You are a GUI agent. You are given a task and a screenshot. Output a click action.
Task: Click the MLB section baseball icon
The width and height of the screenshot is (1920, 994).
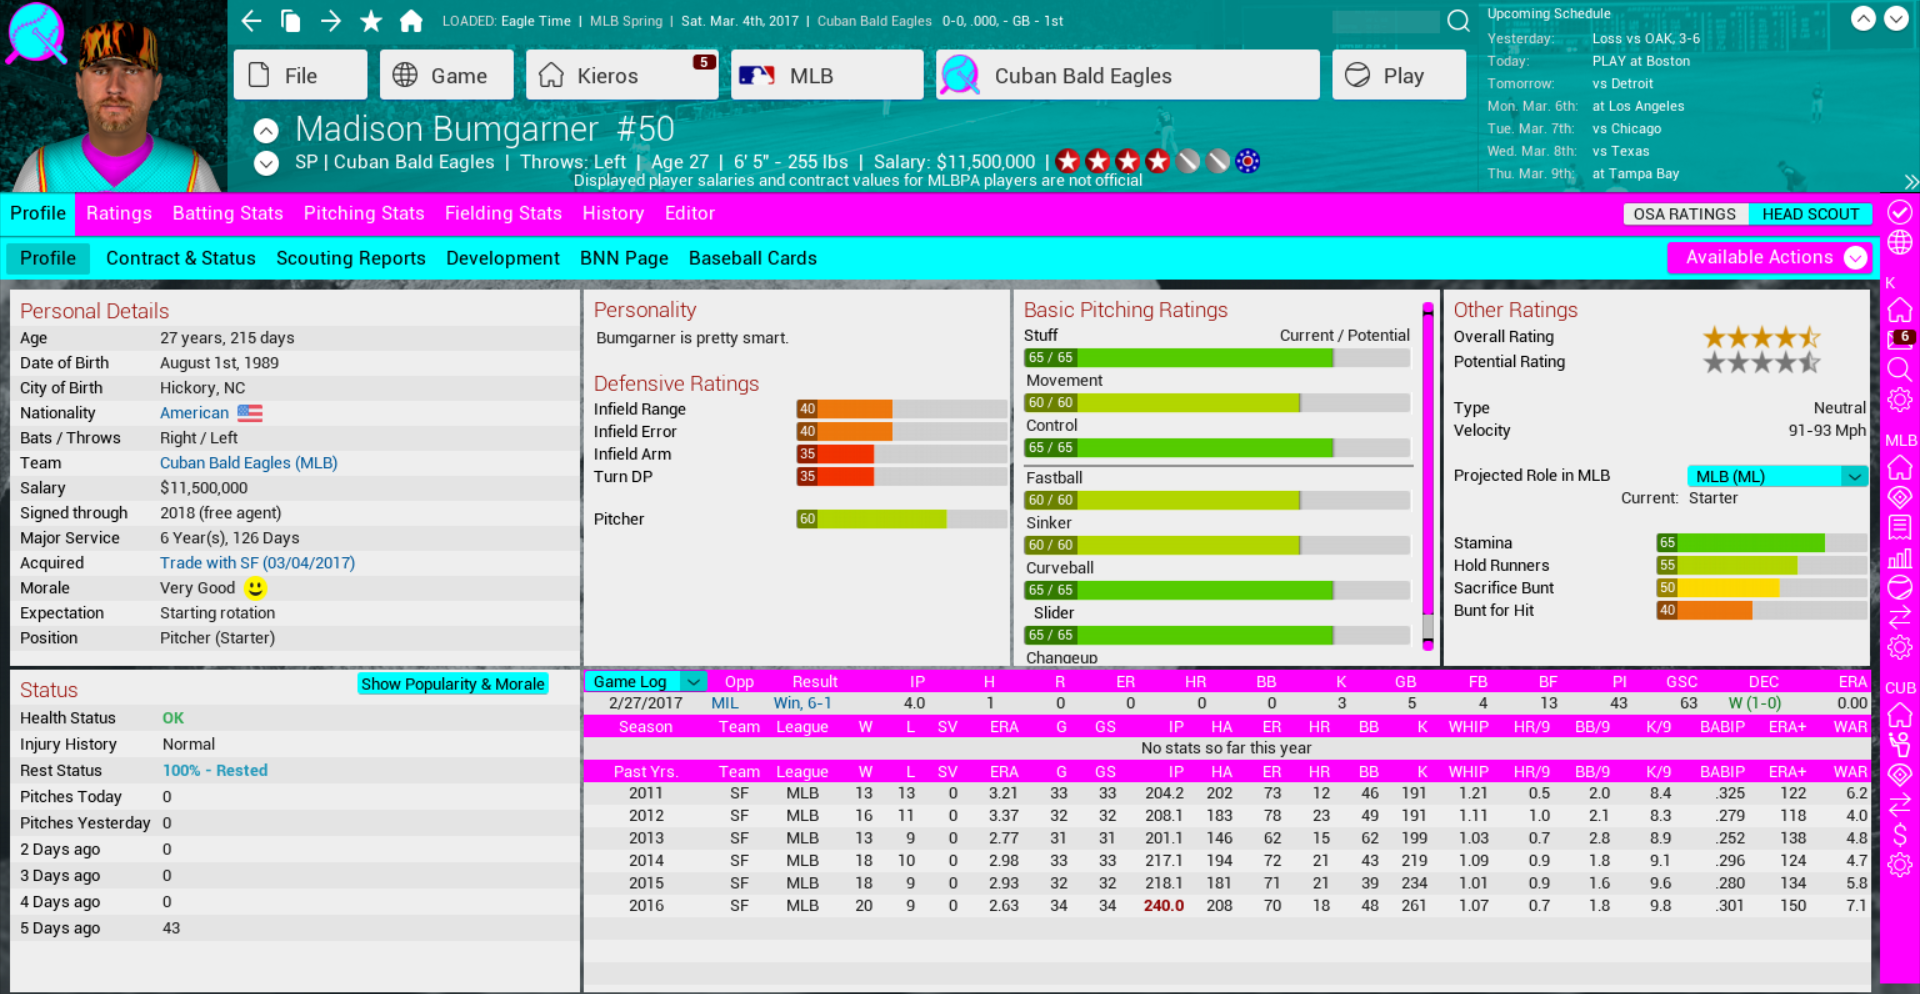tap(1900, 587)
